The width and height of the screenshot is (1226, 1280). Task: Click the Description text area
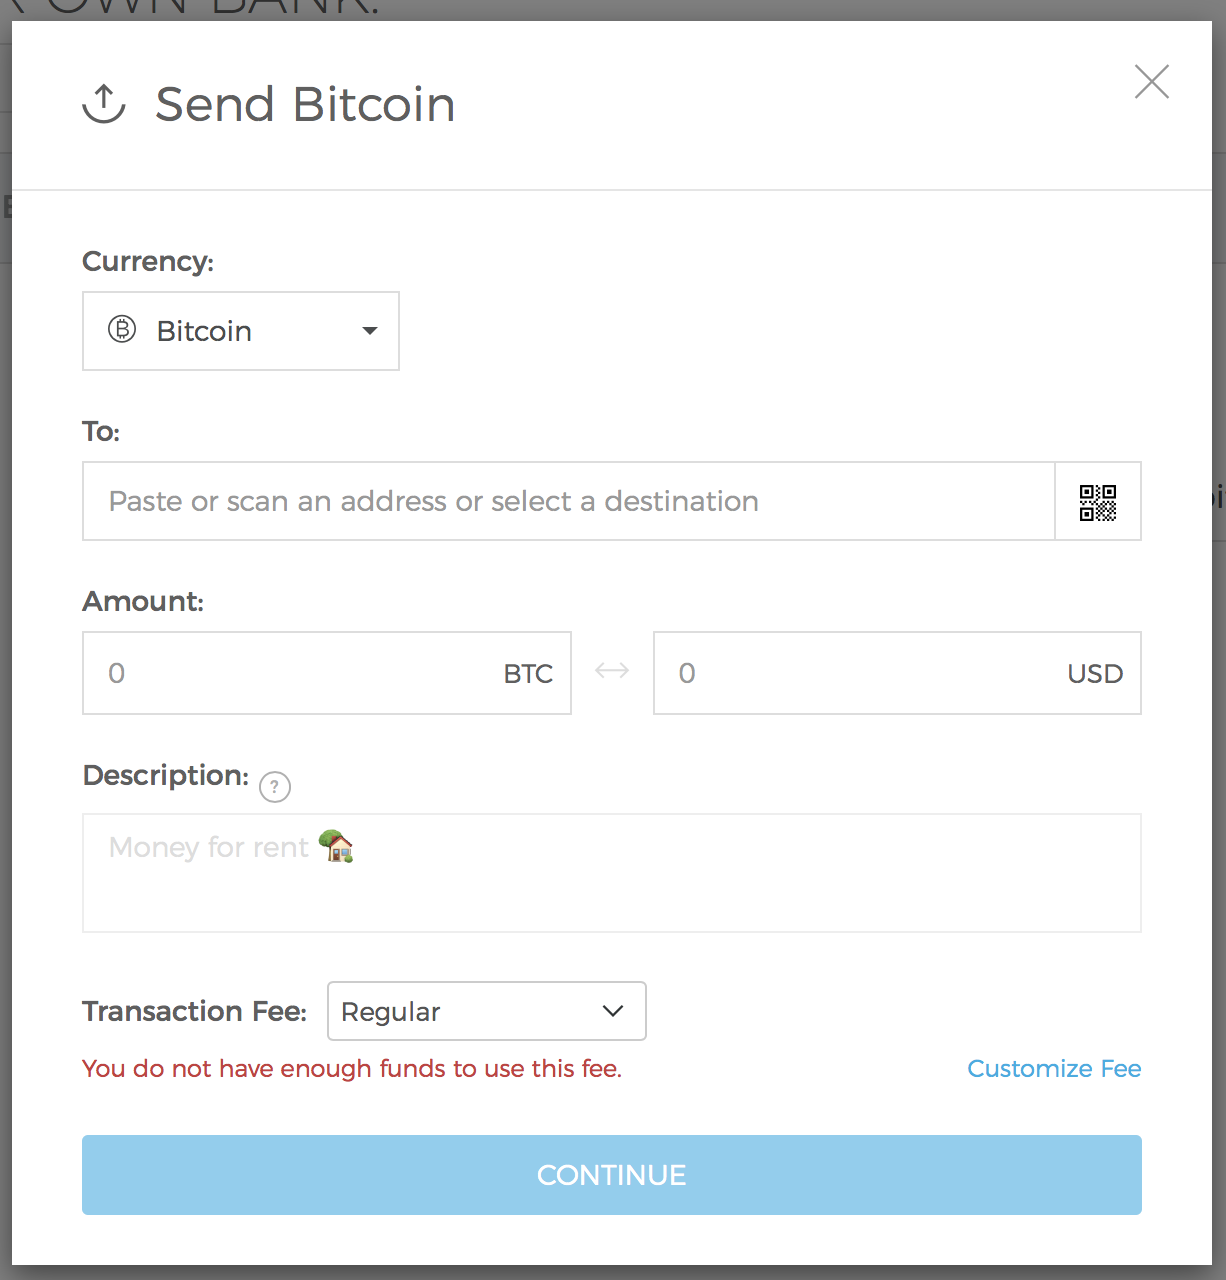coord(611,885)
